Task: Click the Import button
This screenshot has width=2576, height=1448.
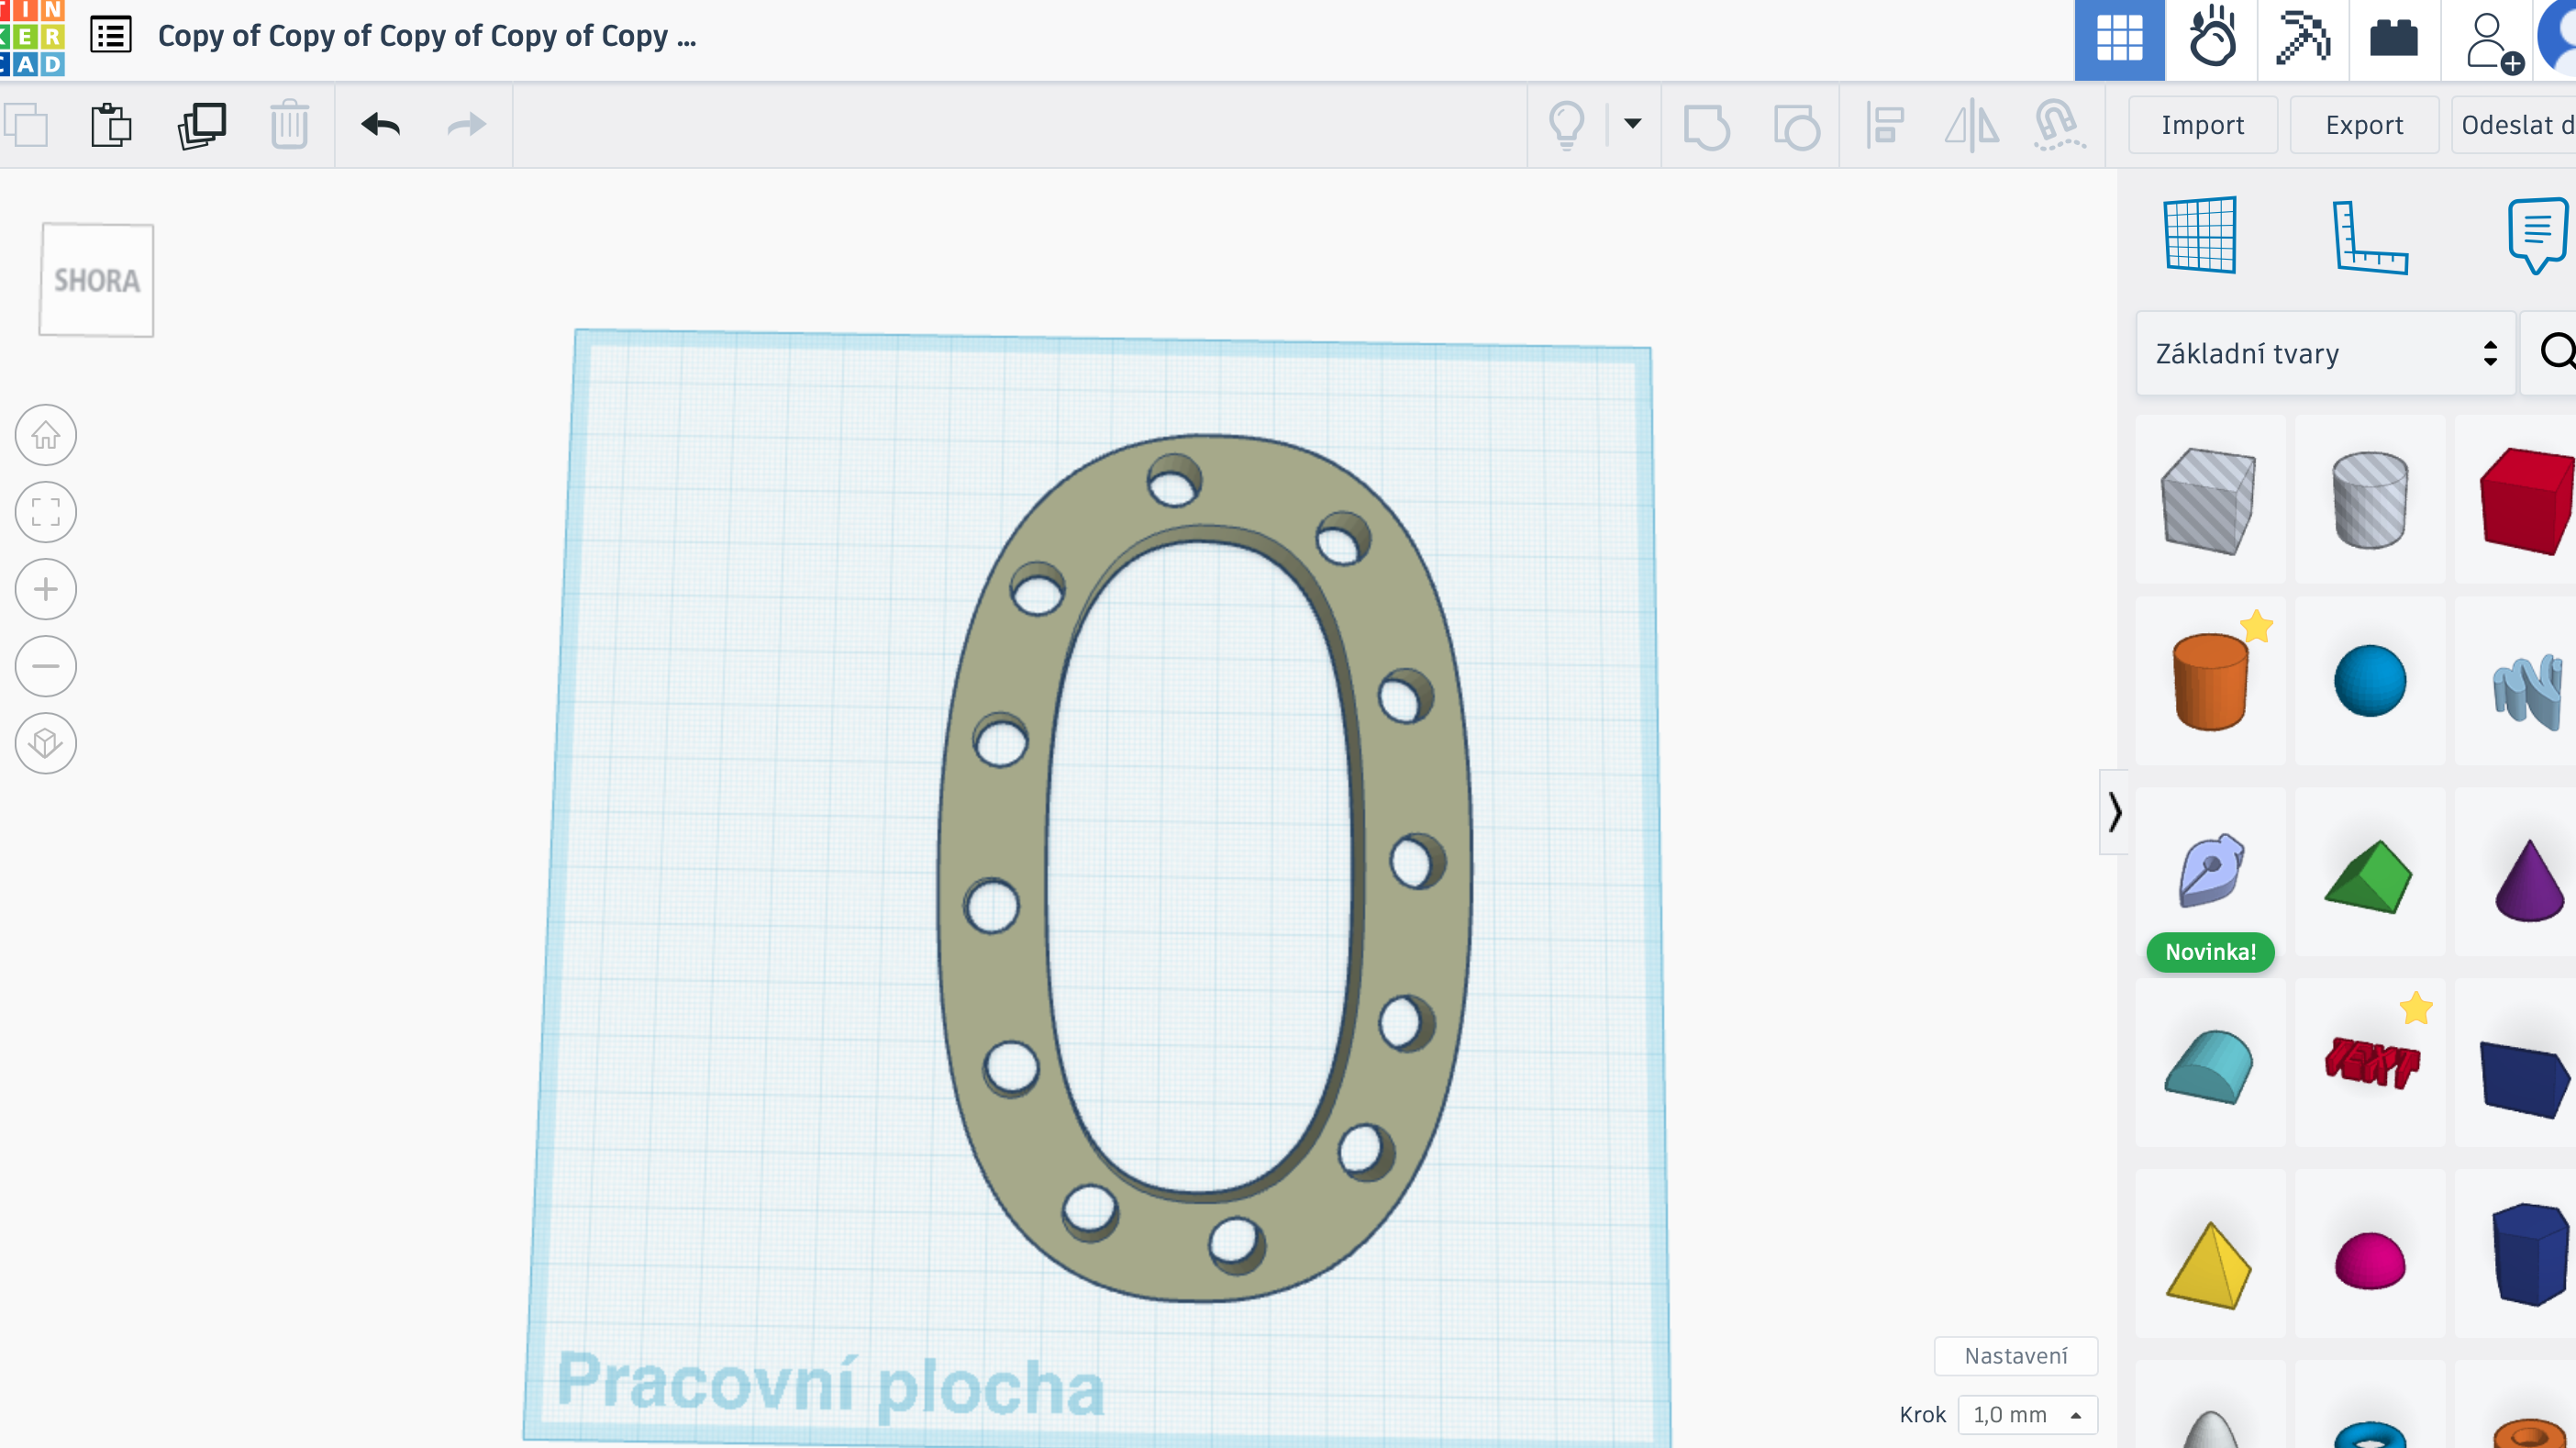Action: click(2202, 125)
